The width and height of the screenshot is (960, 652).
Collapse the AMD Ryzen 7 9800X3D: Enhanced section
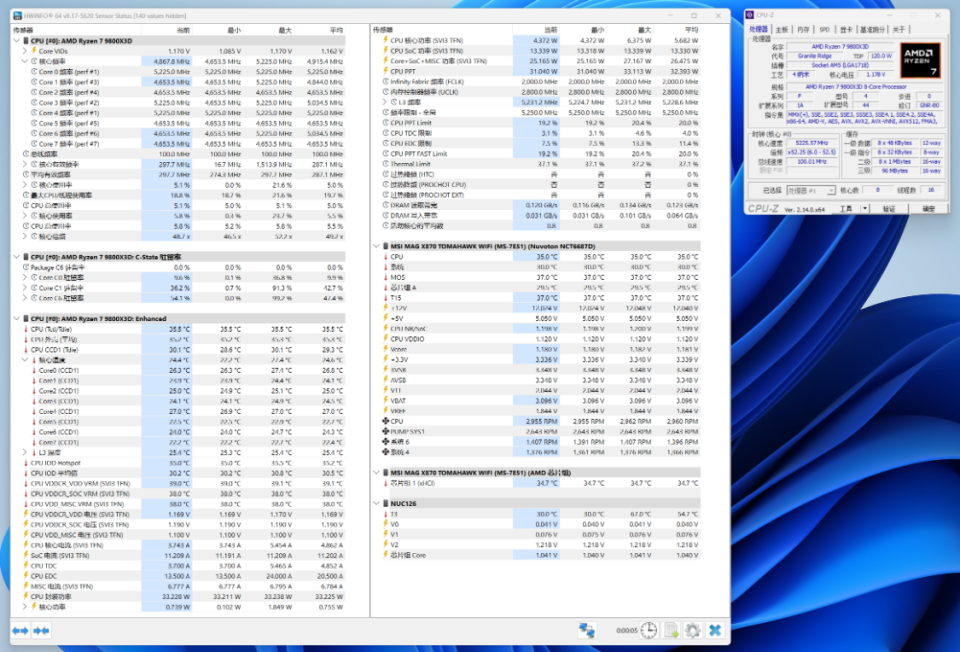point(17,318)
